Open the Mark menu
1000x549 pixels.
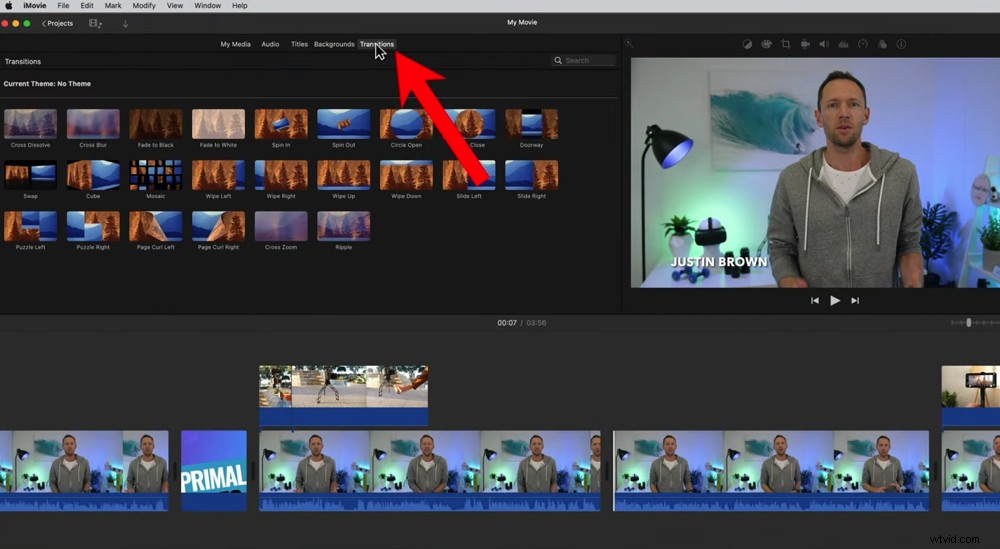113,6
